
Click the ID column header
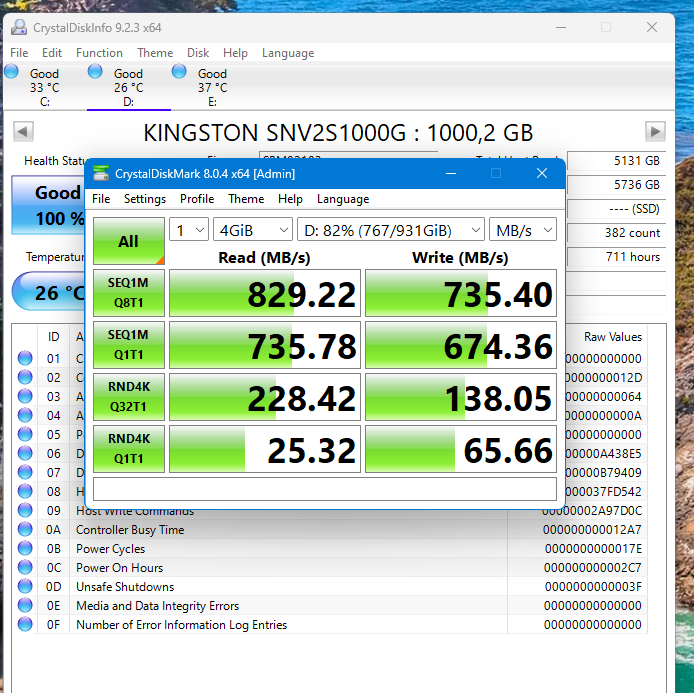tap(54, 337)
